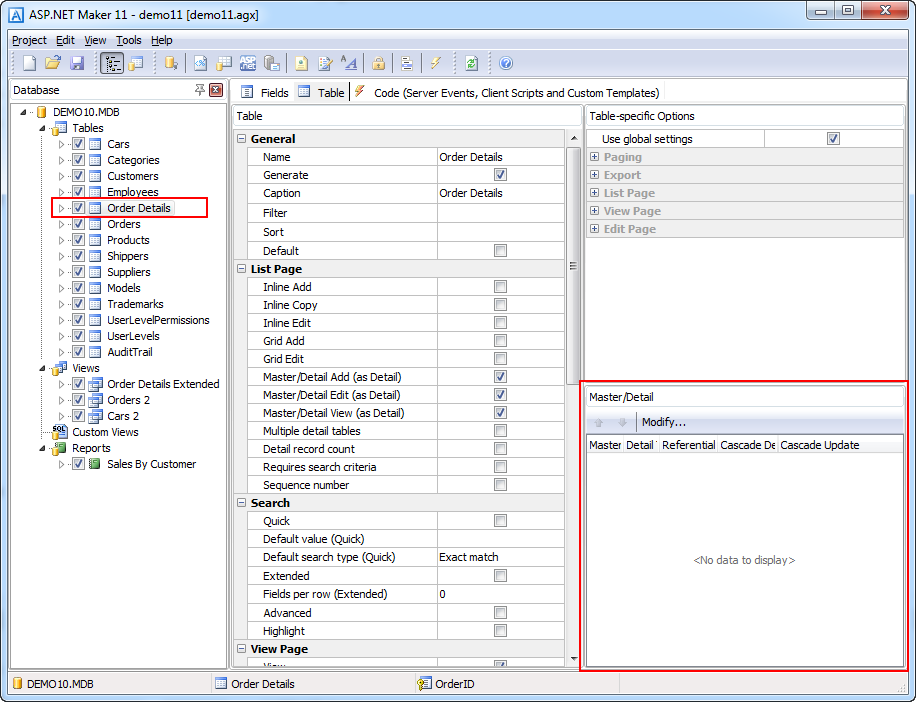916x702 pixels.
Task: Collapse the Views tree node
Action: point(42,368)
